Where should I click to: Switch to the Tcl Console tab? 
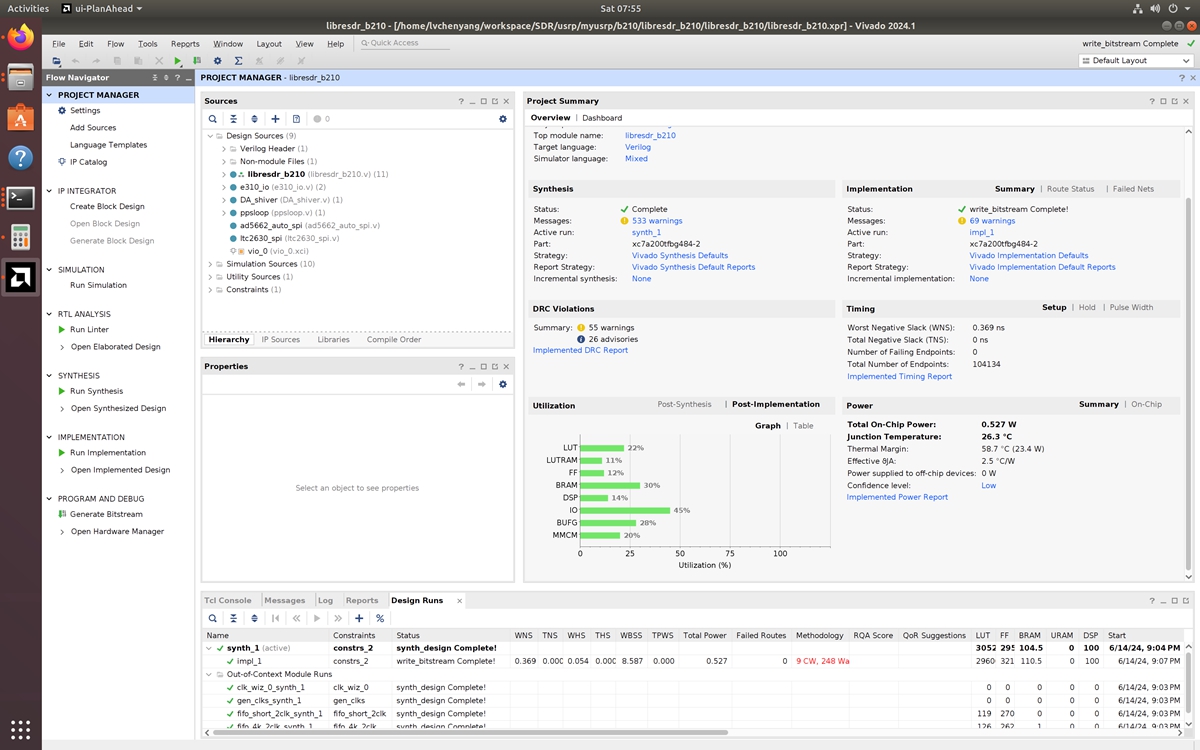click(228, 600)
